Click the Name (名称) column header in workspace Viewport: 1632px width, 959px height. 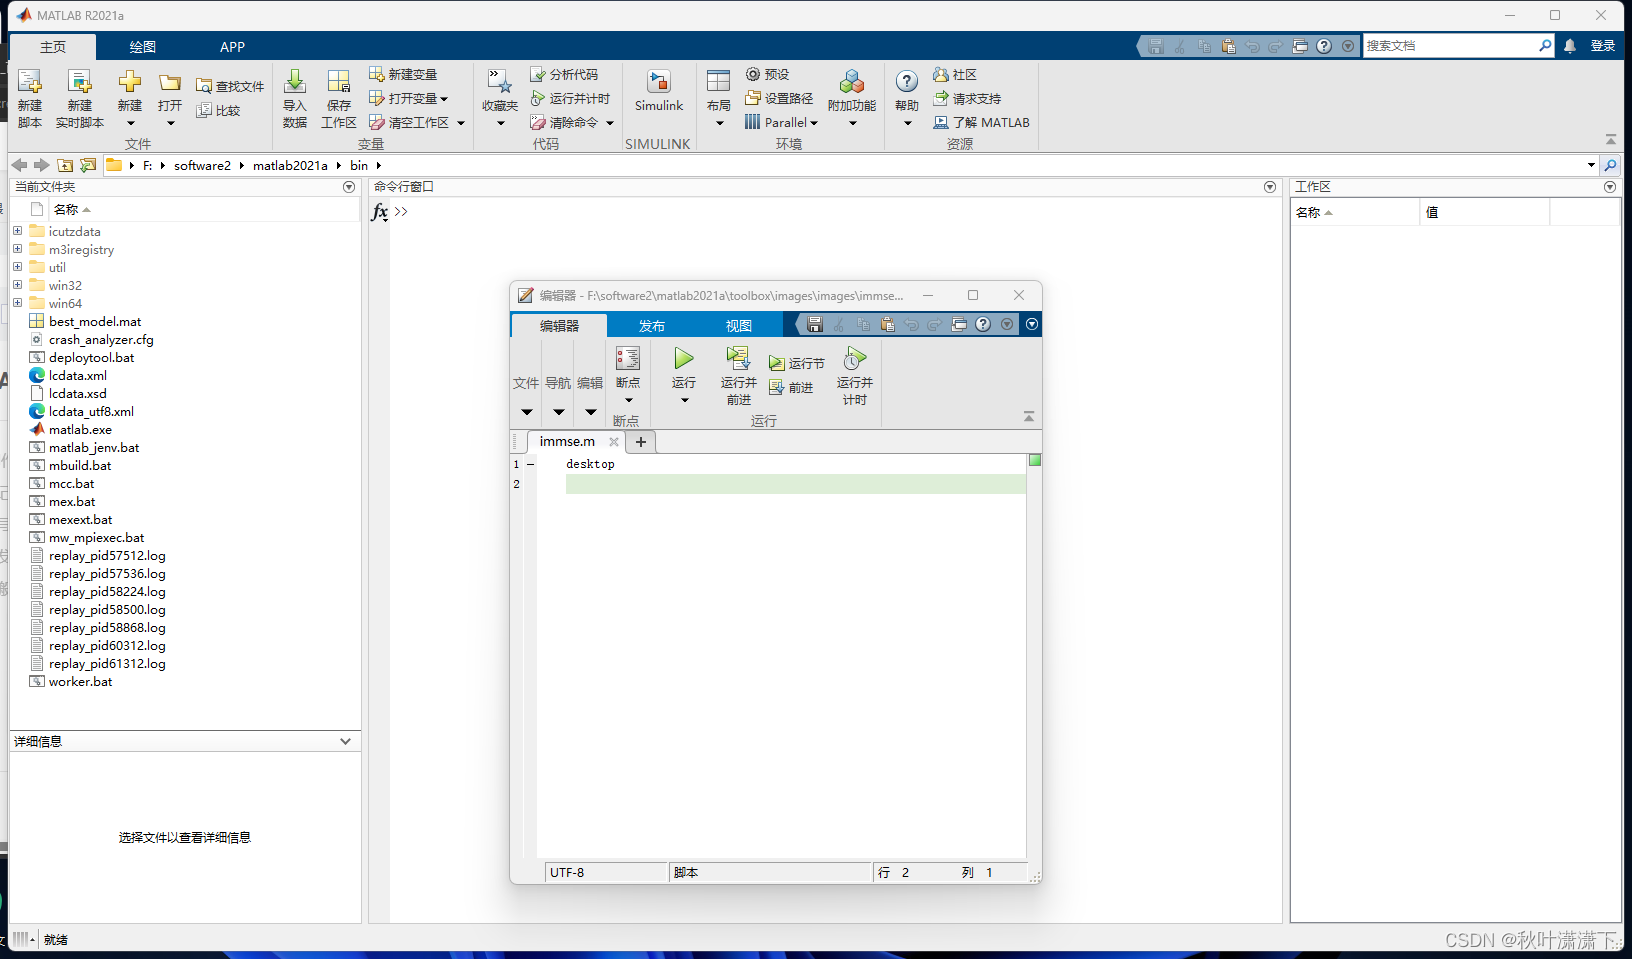pos(1355,212)
